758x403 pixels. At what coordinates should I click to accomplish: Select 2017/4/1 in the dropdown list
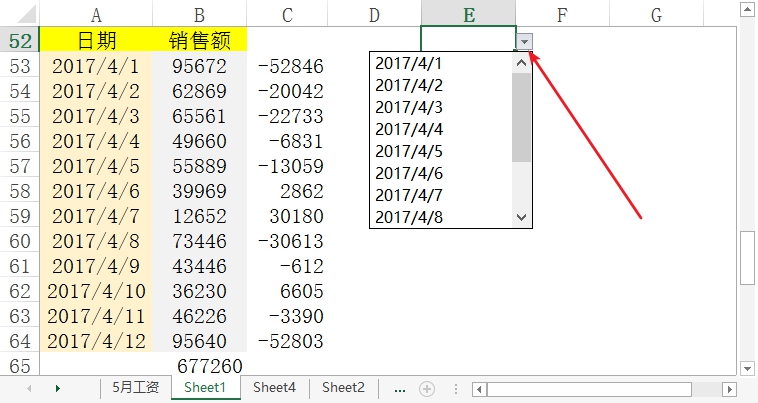pos(441,63)
